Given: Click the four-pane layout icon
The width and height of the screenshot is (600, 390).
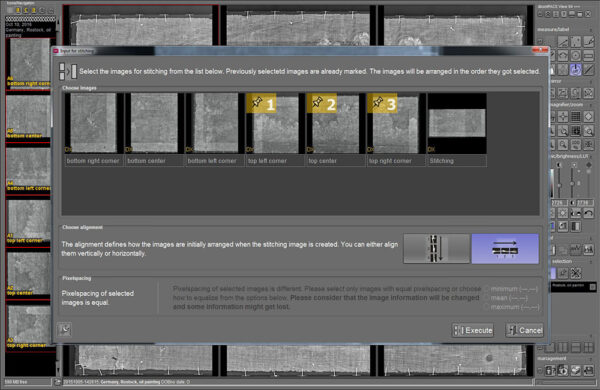Looking at the screenshot, I should click(589, 348).
